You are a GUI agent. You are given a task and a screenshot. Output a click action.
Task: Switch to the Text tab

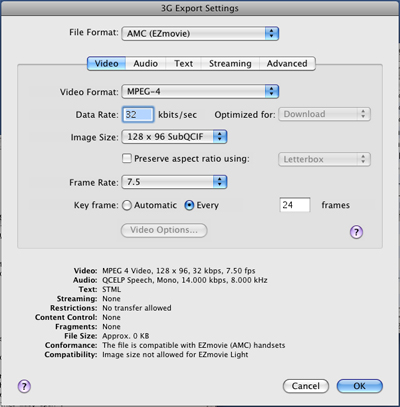click(183, 63)
